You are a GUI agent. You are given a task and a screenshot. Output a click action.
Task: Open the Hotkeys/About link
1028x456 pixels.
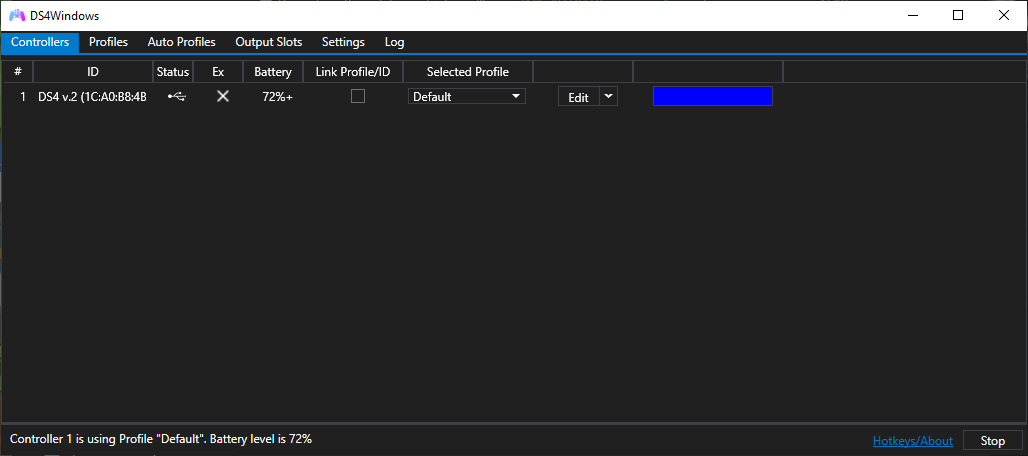[x=913, y=441]
